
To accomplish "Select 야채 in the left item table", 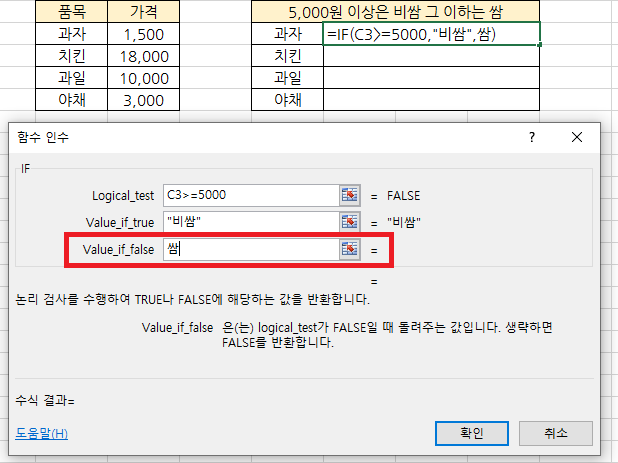I will click(x=71, y=100).
